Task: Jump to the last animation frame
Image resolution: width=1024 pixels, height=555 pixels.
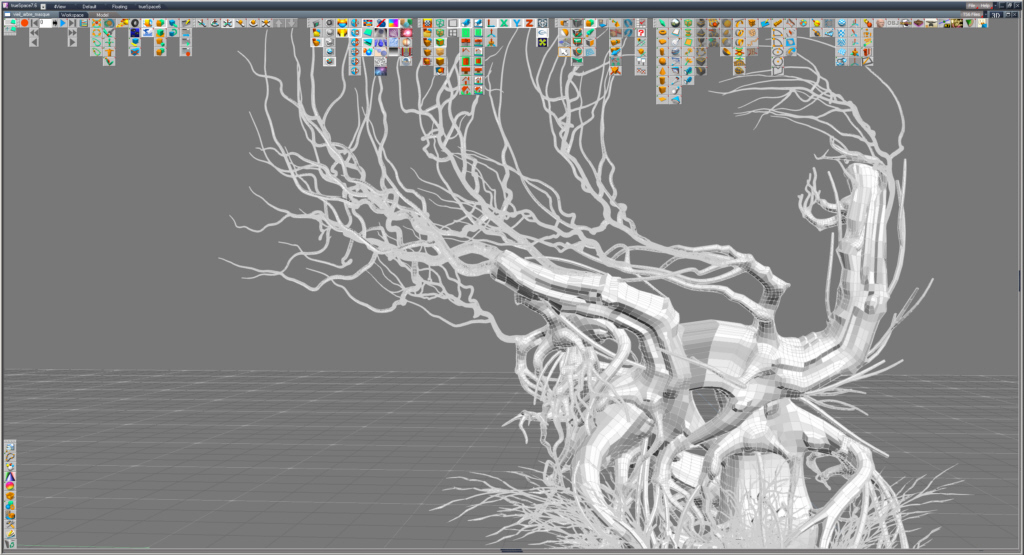Action: tap(72, 23)
